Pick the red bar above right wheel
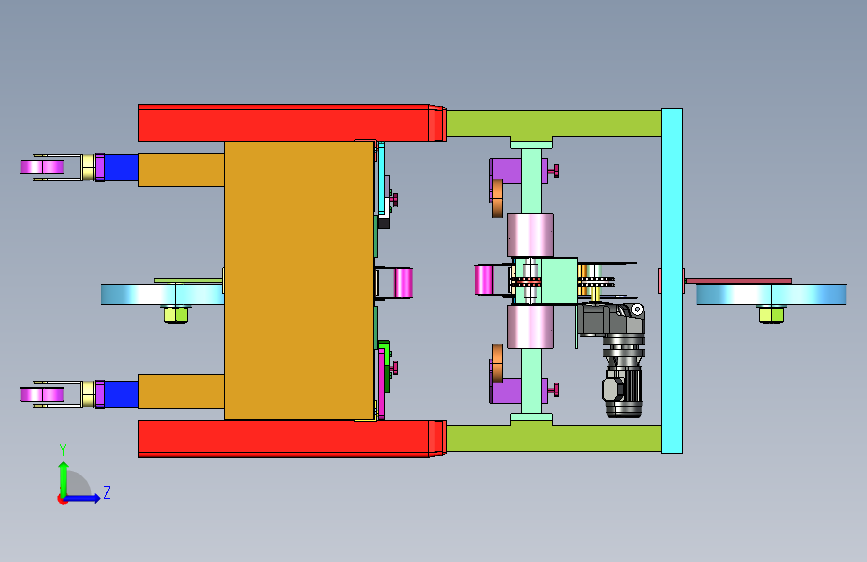The height and width of the screenshot is (562, 867). click(739, 281)
